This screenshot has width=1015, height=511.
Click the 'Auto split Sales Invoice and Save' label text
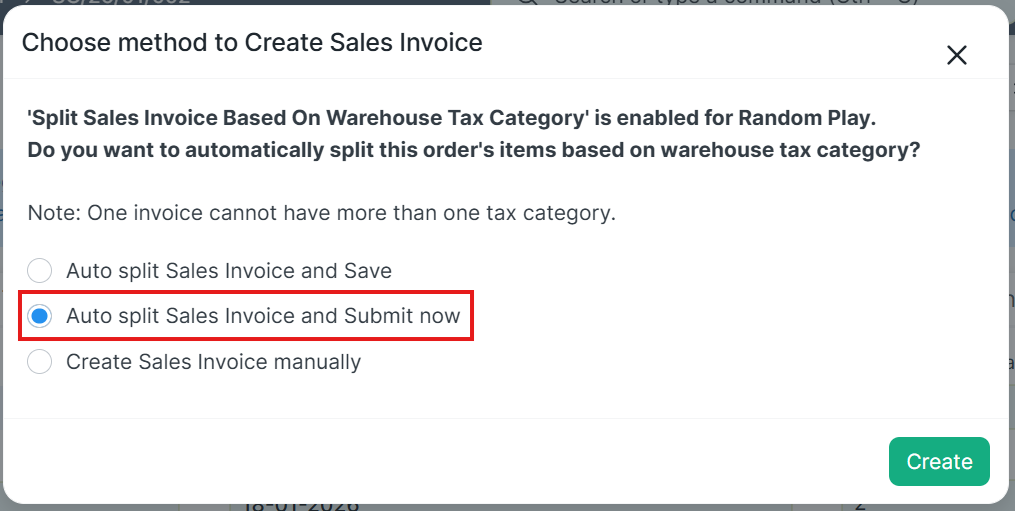[228, 271]
